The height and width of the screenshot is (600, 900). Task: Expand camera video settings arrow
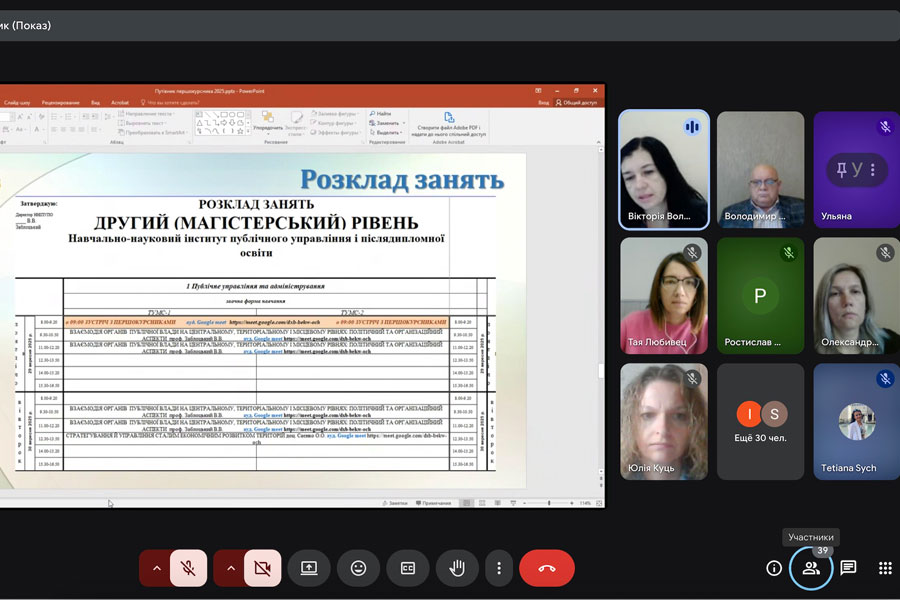[230, 568]
